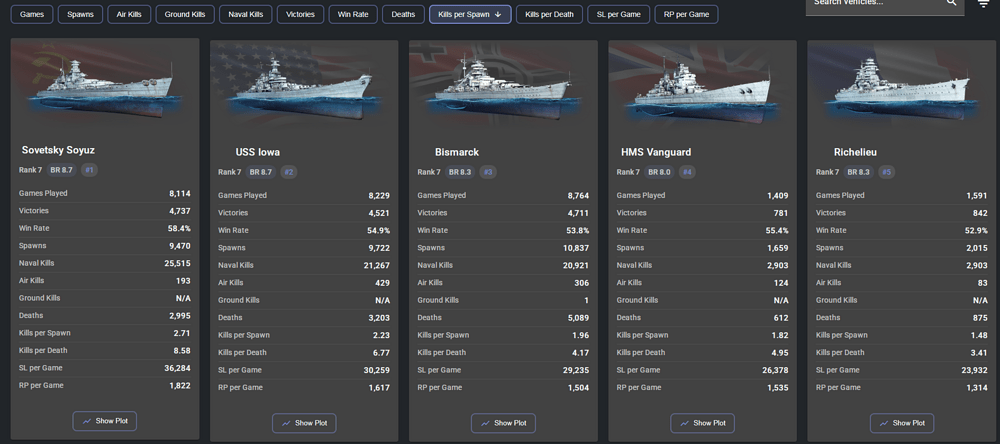The height and width of the screenshot is (444, 1000).
Task: Select Sovetsky Soyuz kills per spawn 2.71
Action: (x=182, y=333)
